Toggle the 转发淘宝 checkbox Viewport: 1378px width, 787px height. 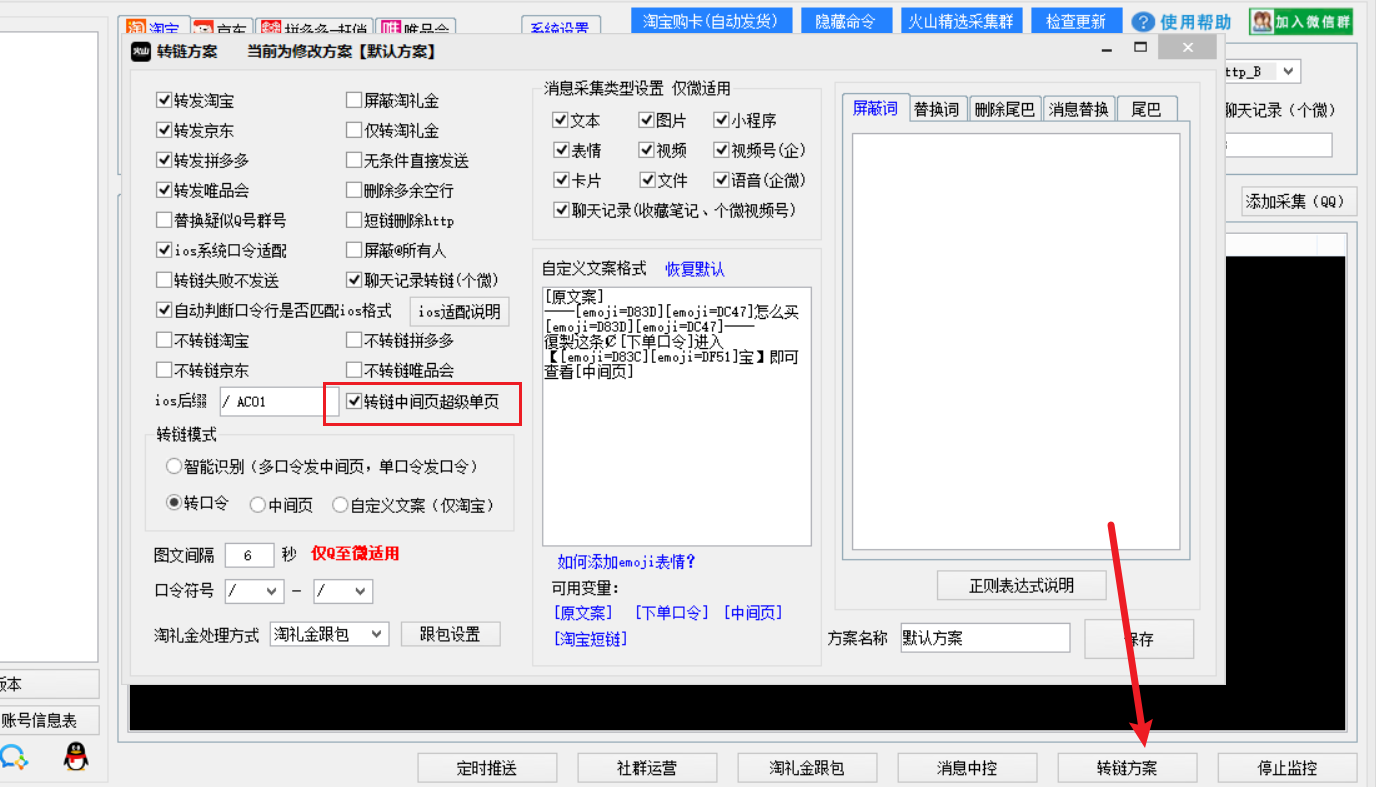pyautogui.click(x=195, y=101)
